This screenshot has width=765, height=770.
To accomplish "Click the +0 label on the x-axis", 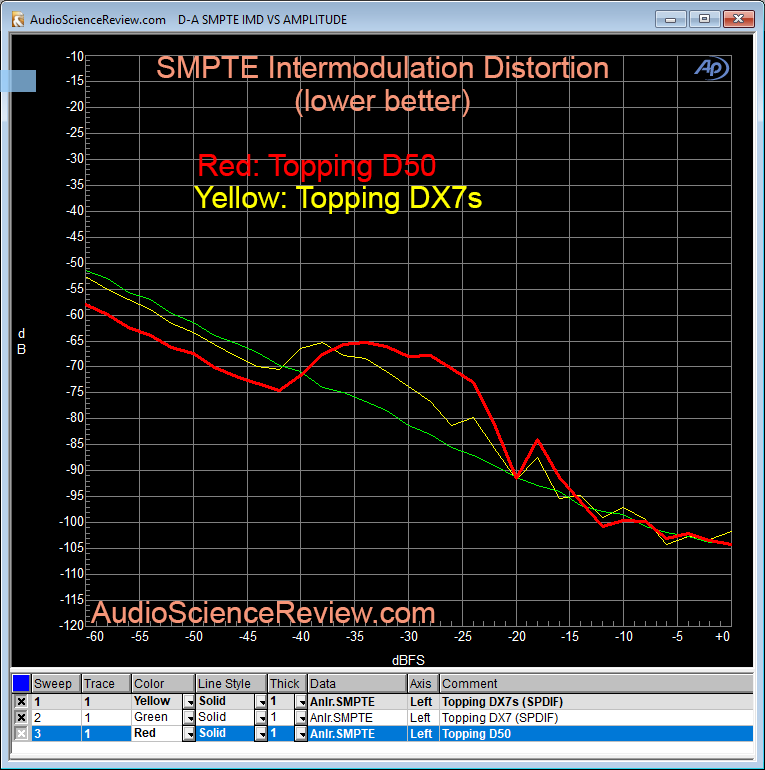I will click(722, 636).
